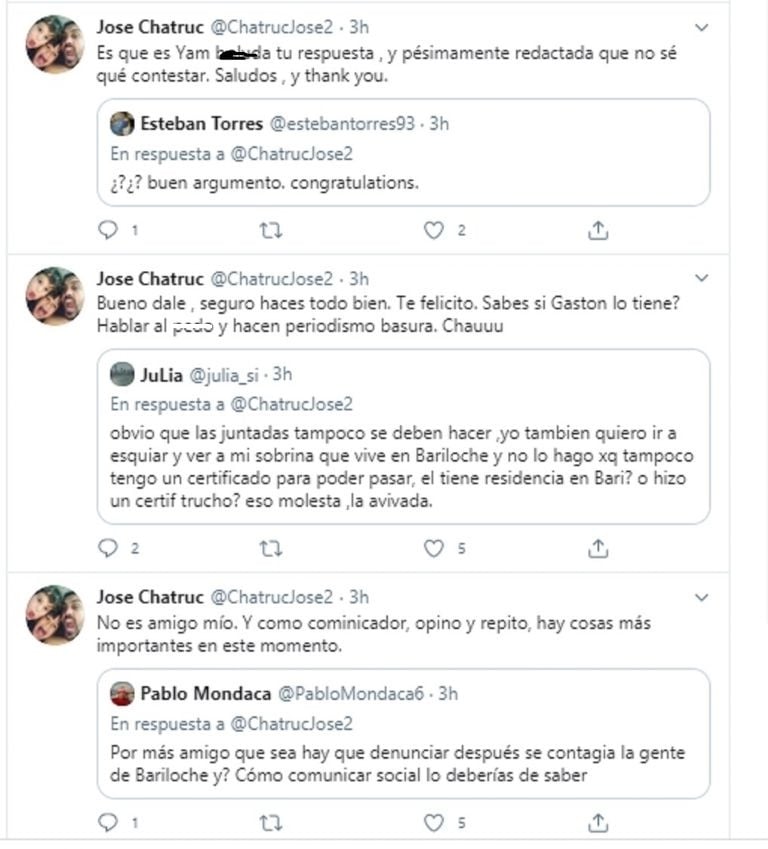Reply to the tweet quoting JuLia
This screenshot has width=768, height=849.
pyautogui.click(x=108, y=548)
